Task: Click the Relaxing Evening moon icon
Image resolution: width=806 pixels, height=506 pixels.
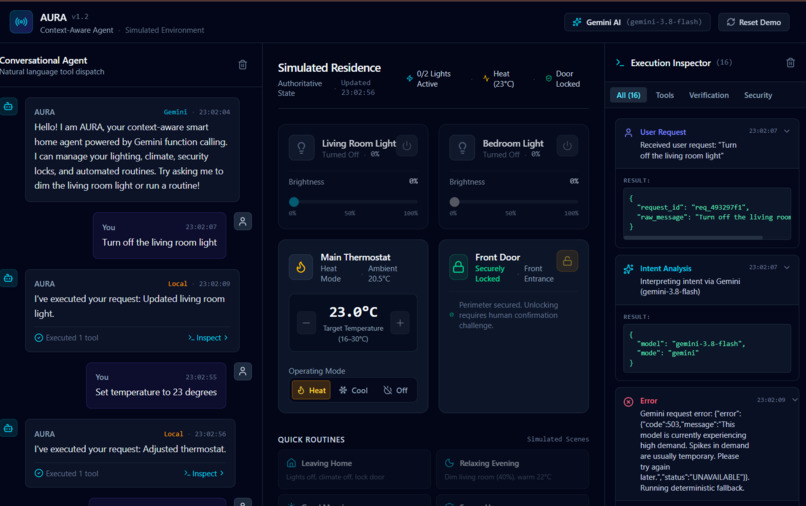Action: [x=449, y=463]
